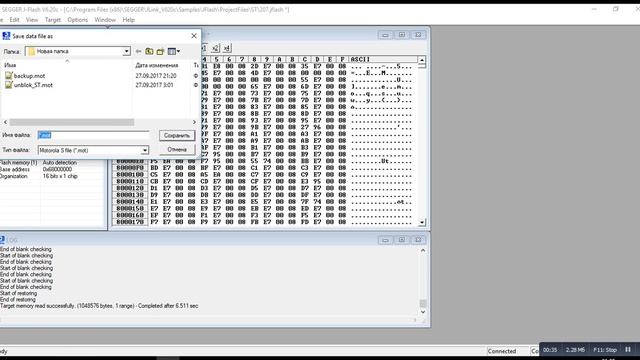Click the file list horizontal scrollbar
The height and width of the screenshot is (360, 640).
[71, 122]
